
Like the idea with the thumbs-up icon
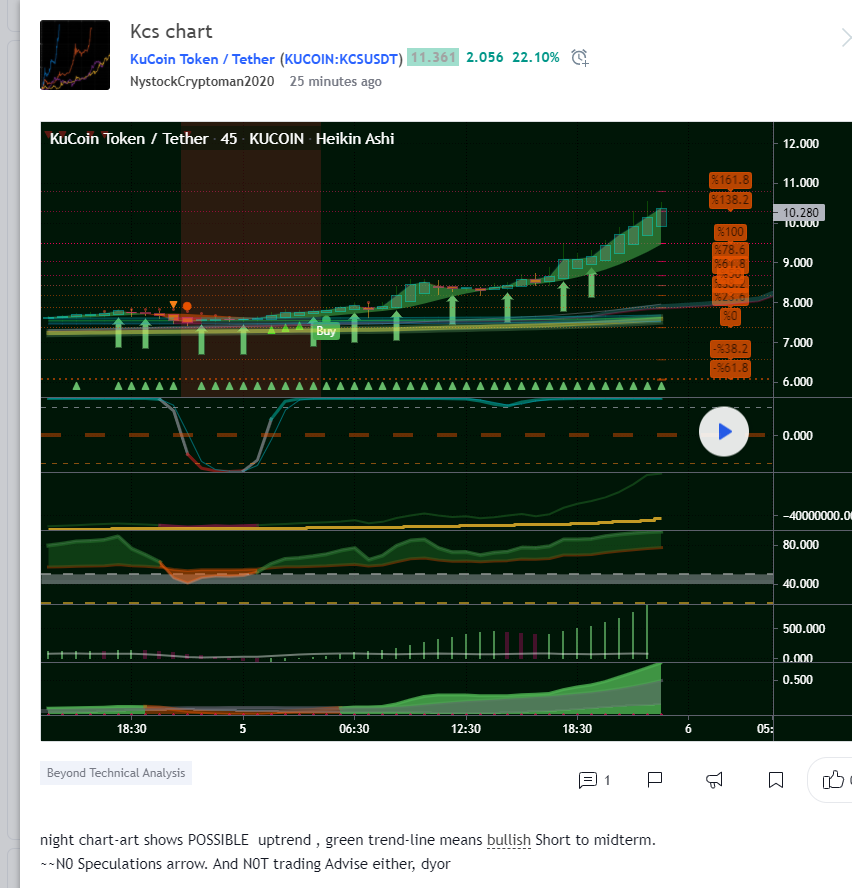833,780
